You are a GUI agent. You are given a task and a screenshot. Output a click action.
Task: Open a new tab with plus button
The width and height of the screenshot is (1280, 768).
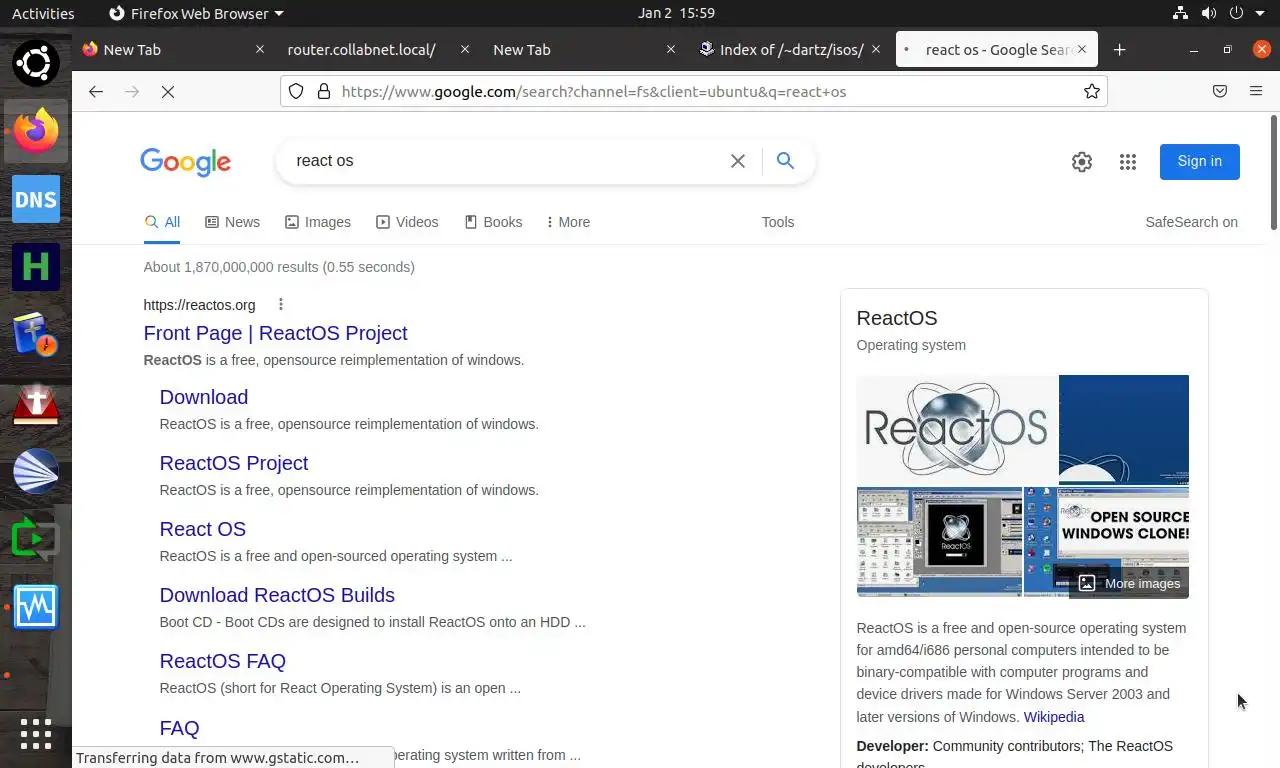coord(1119,49)
